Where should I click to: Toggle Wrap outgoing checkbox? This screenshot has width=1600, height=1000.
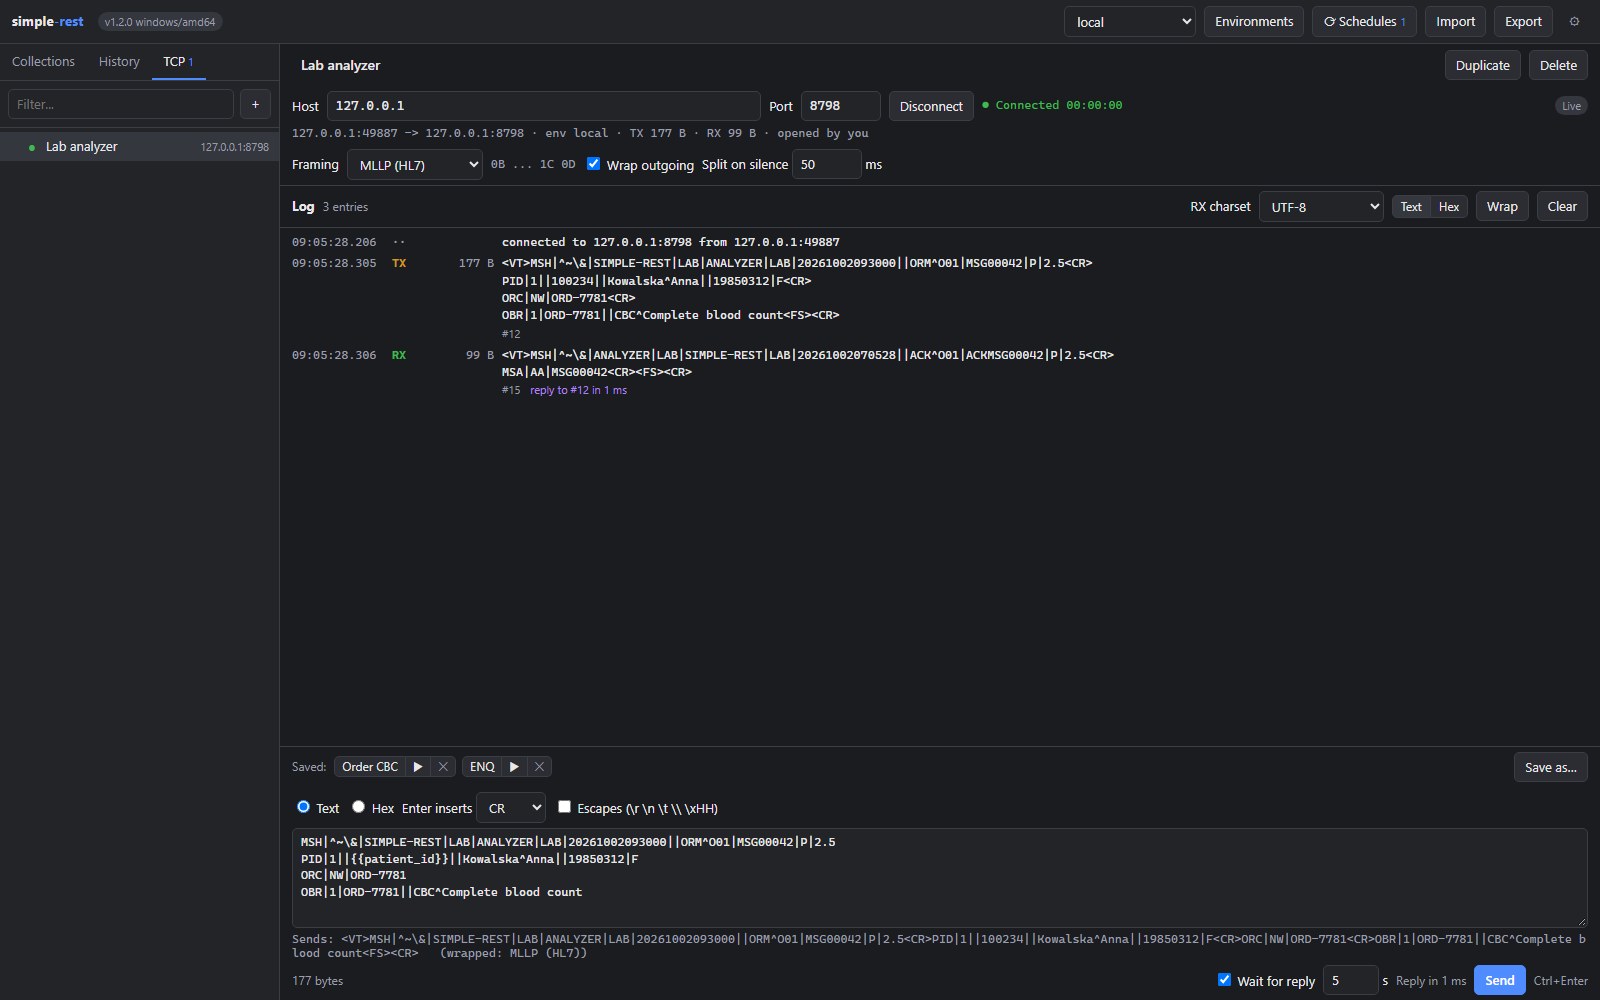(x=593, y=164)
